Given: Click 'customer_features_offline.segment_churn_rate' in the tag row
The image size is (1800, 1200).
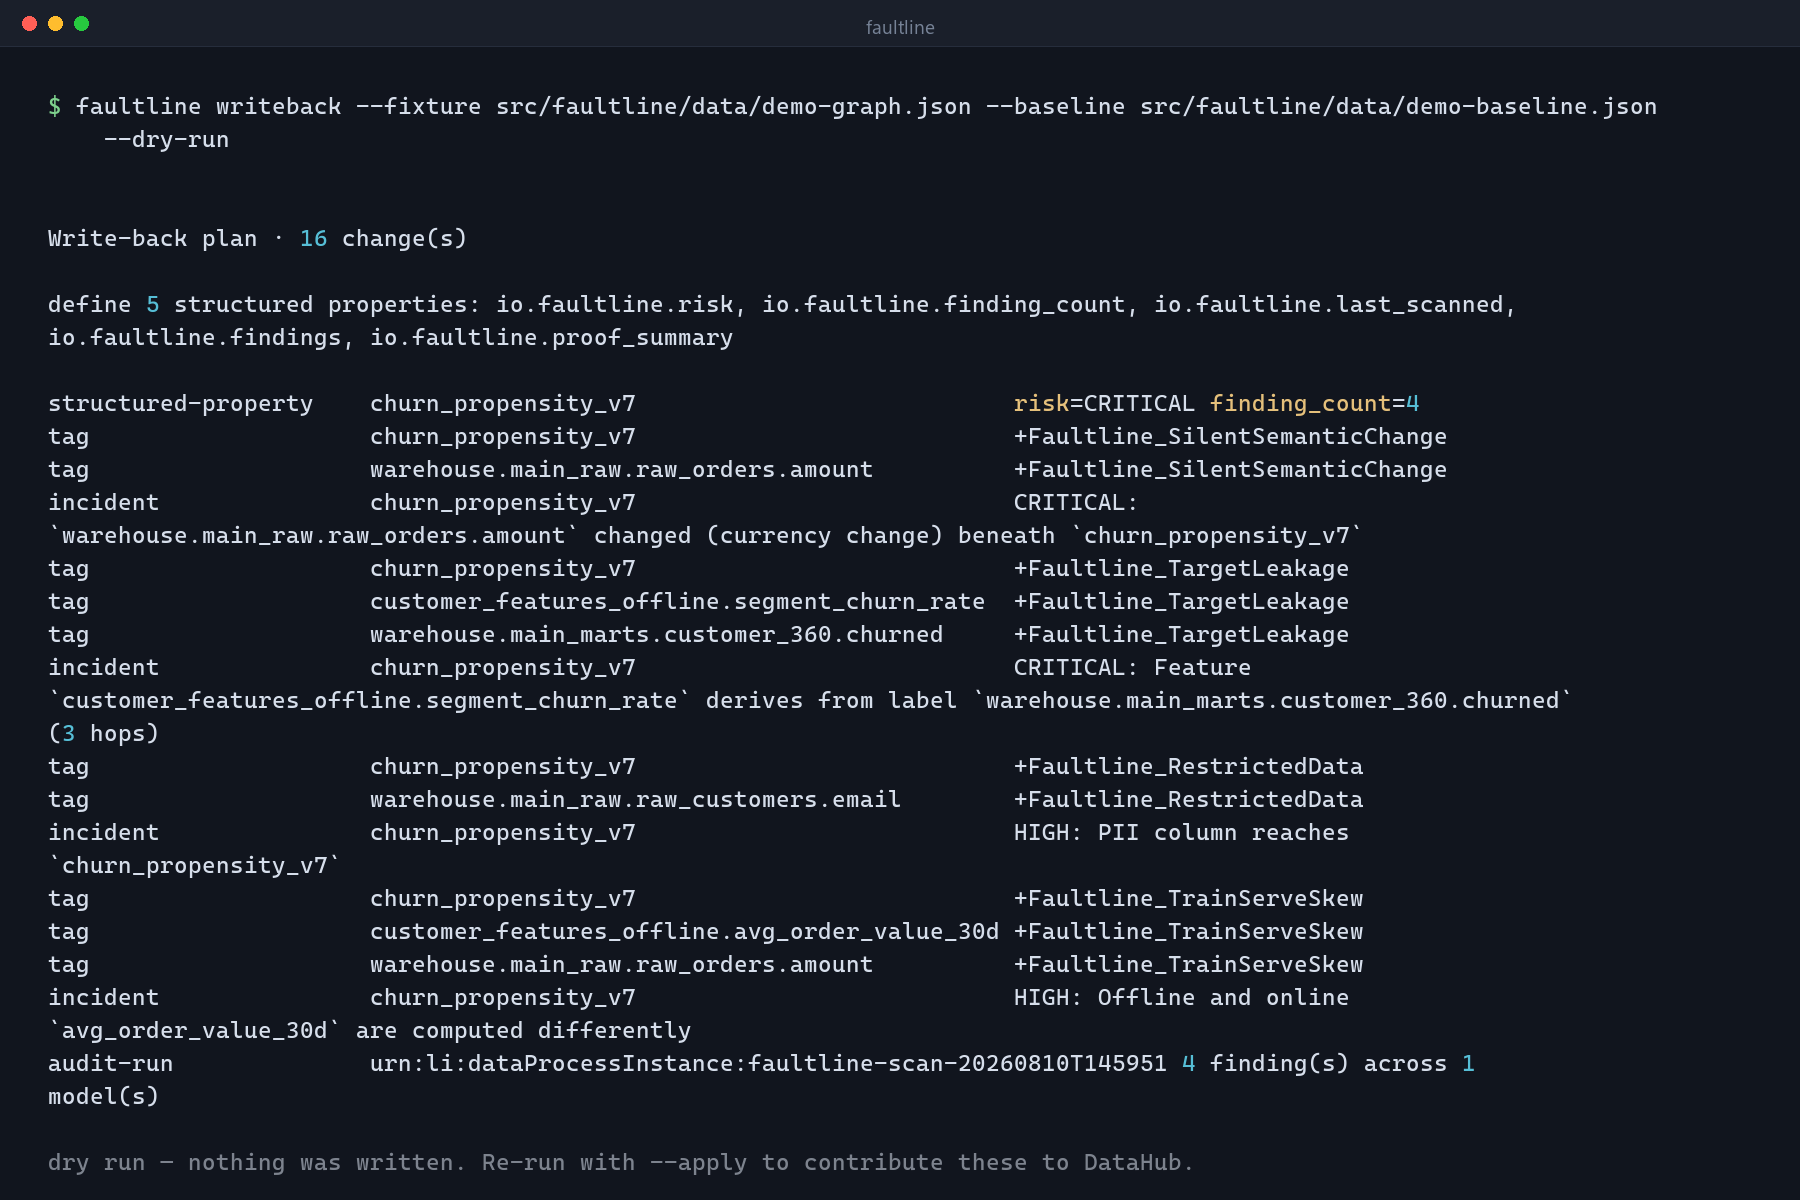Looking at the screenshot, I should pos(678,601).
